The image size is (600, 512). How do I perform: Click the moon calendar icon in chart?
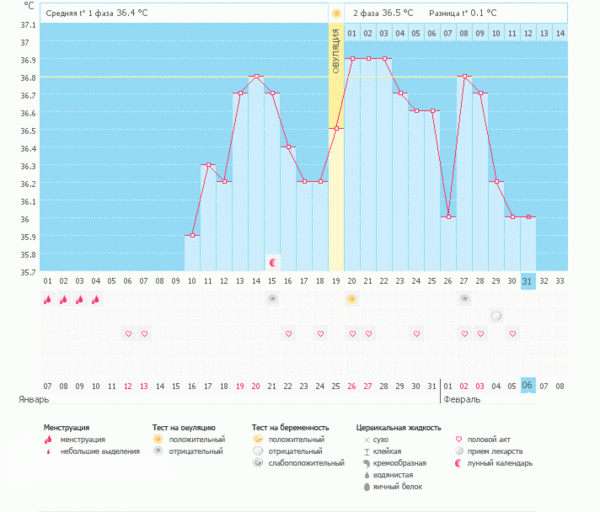tap(272, 261)
